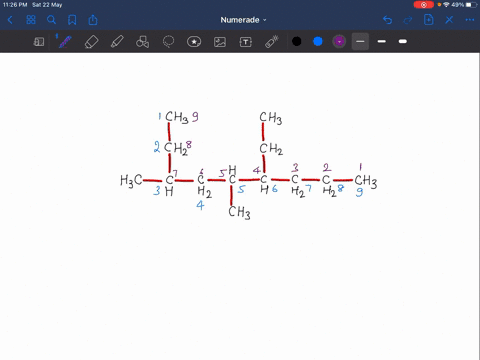This screenshot has height=360, width=480.
Task: Bookmark this page
Action: point(72,20)
